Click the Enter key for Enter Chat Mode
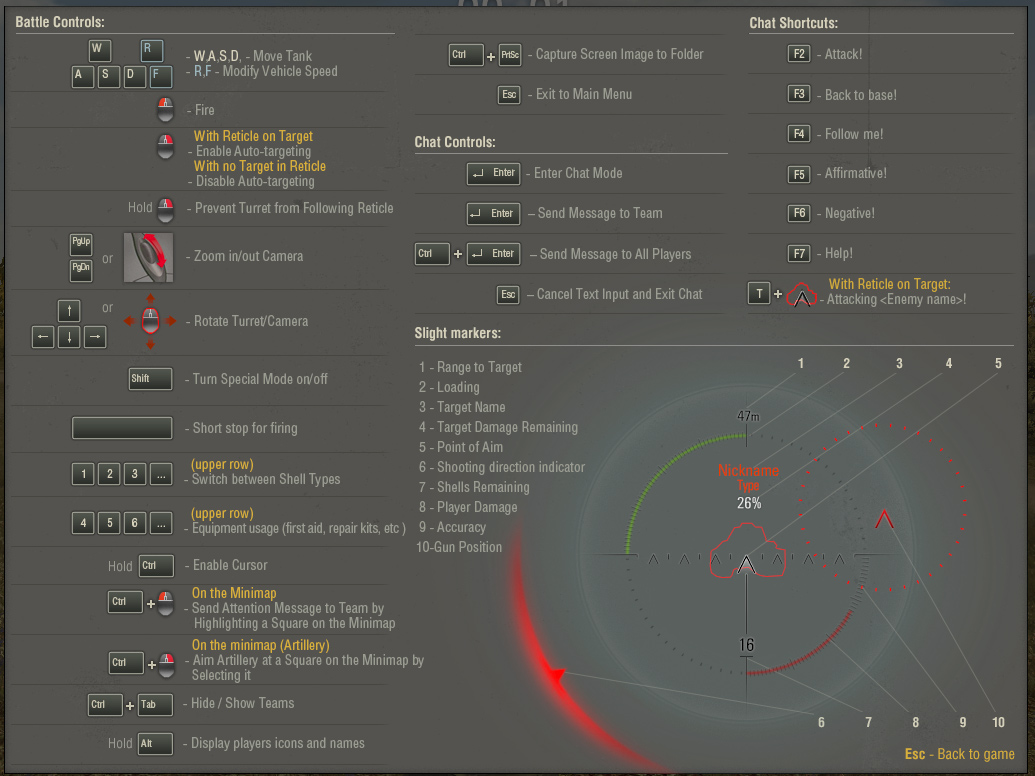This screenshot has width=1035, height=776. 494,174
